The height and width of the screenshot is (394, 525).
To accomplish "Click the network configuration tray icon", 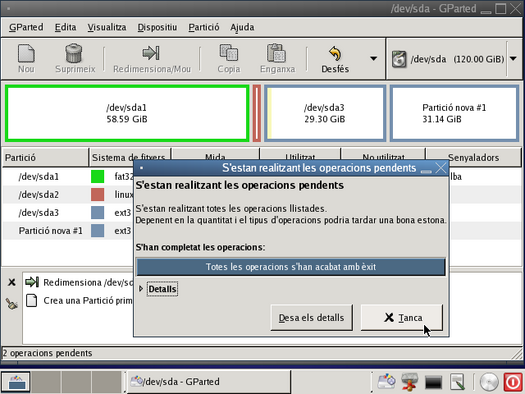I will pos(410,382).
